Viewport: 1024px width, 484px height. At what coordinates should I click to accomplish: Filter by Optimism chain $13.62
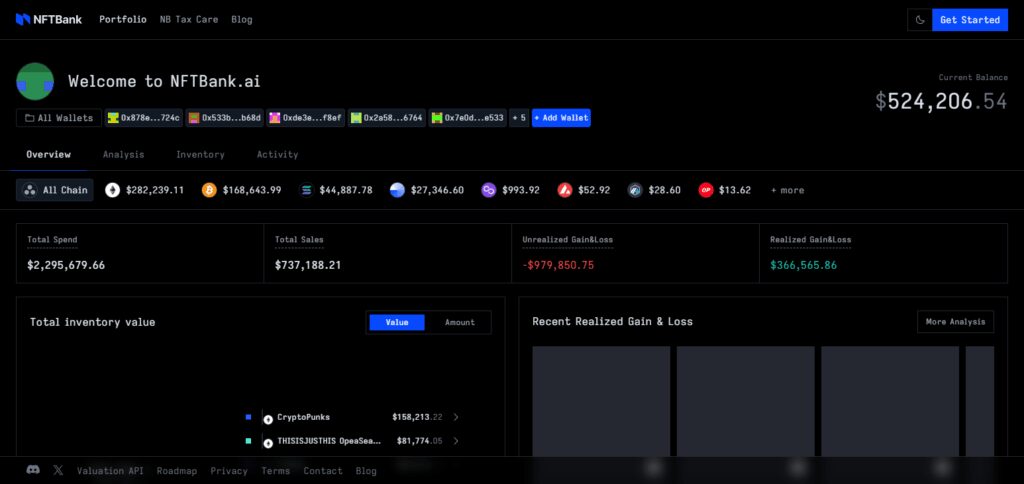(x=725, y=190)
